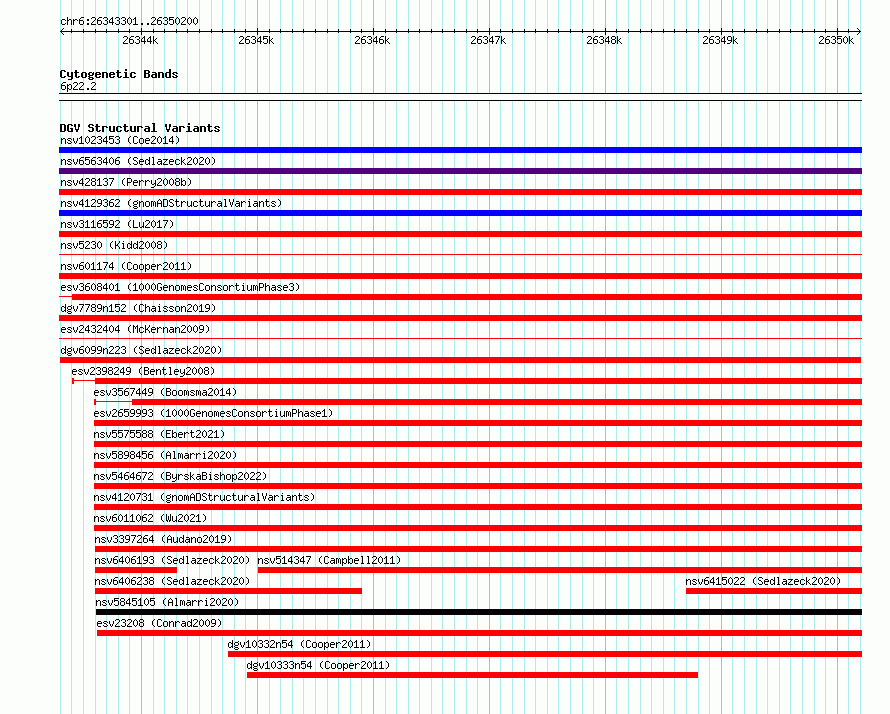This screenshot has height=714, width=890.
Task: Click the chr6:26343301..26350200 region label
Action: [x=129, y=21]
